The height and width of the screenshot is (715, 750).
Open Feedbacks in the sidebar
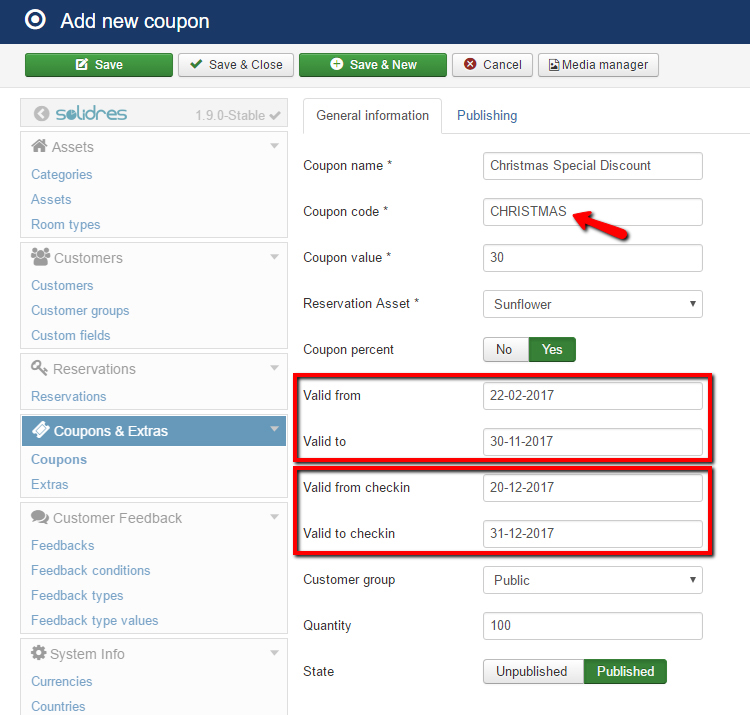point(63,546)
